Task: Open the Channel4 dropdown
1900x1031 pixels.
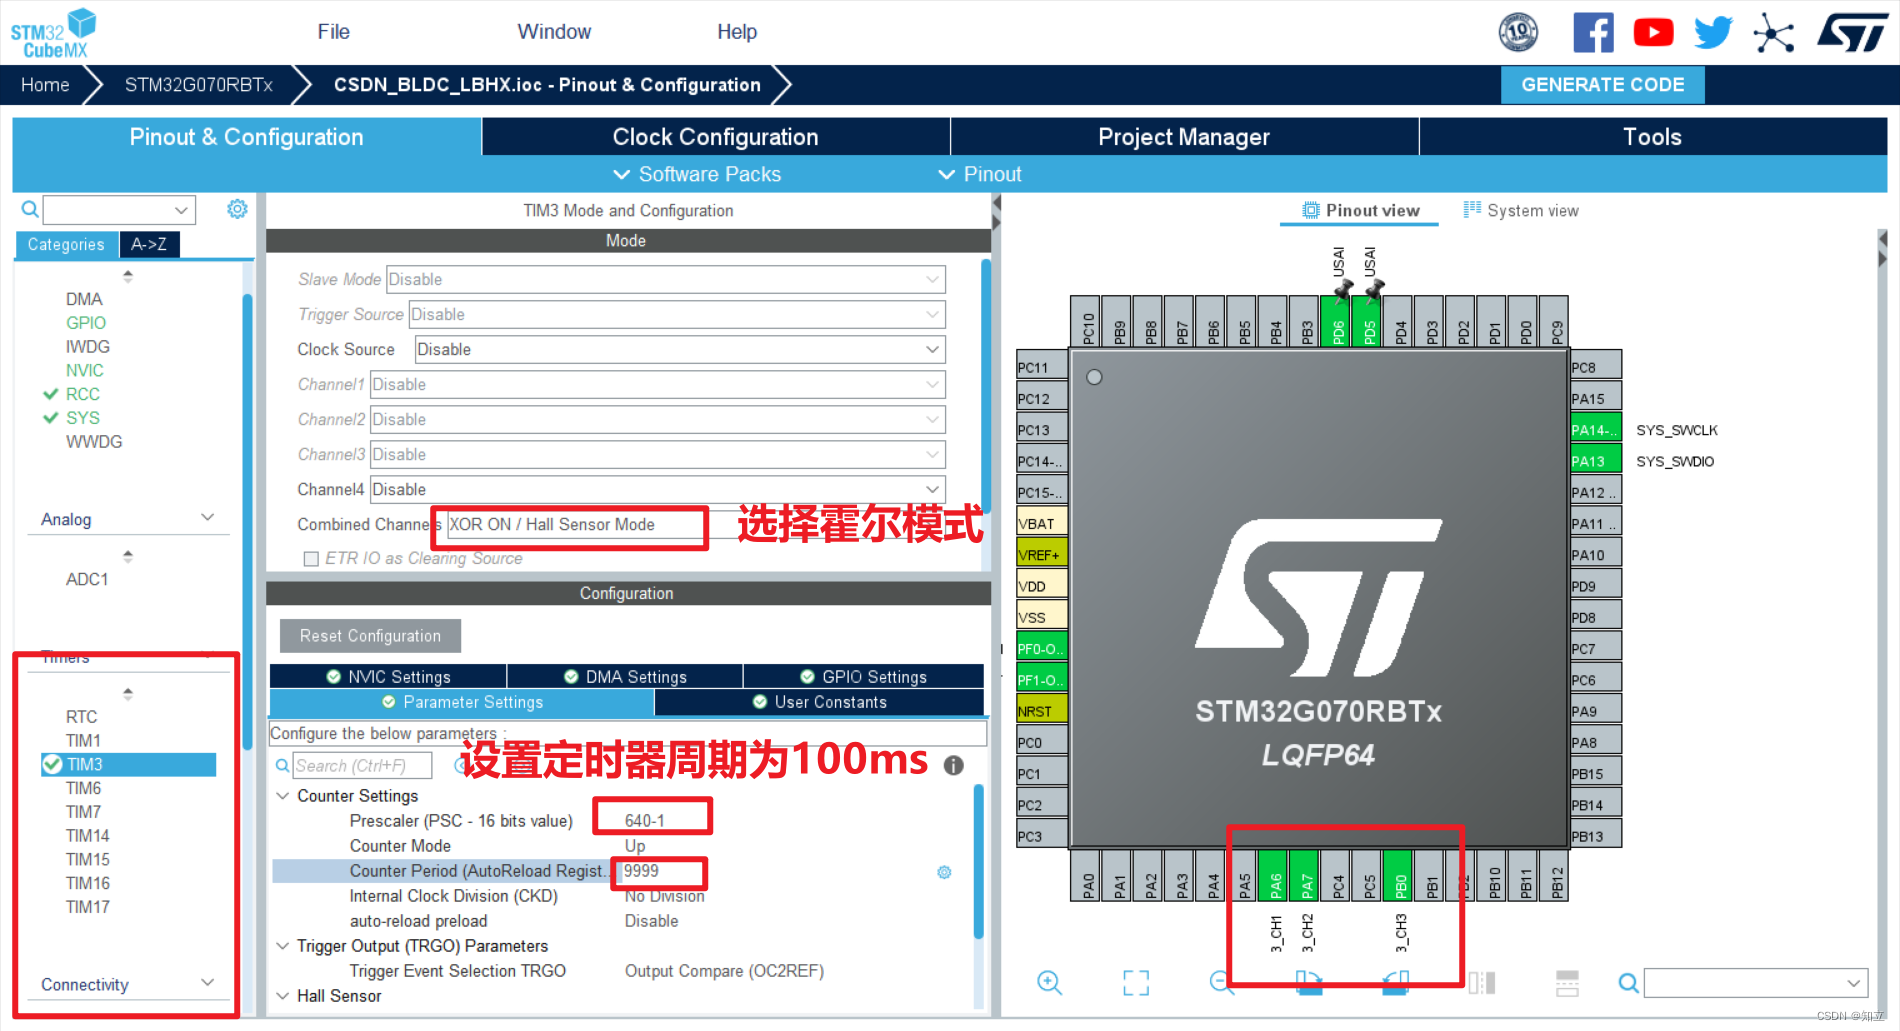Action: 657,489
